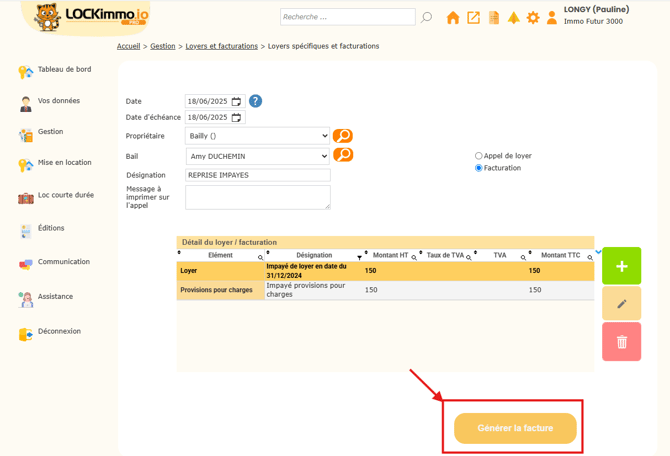Edit selected line with pencil button
Viewport: 670px width, 456px height.
(621, 304)
